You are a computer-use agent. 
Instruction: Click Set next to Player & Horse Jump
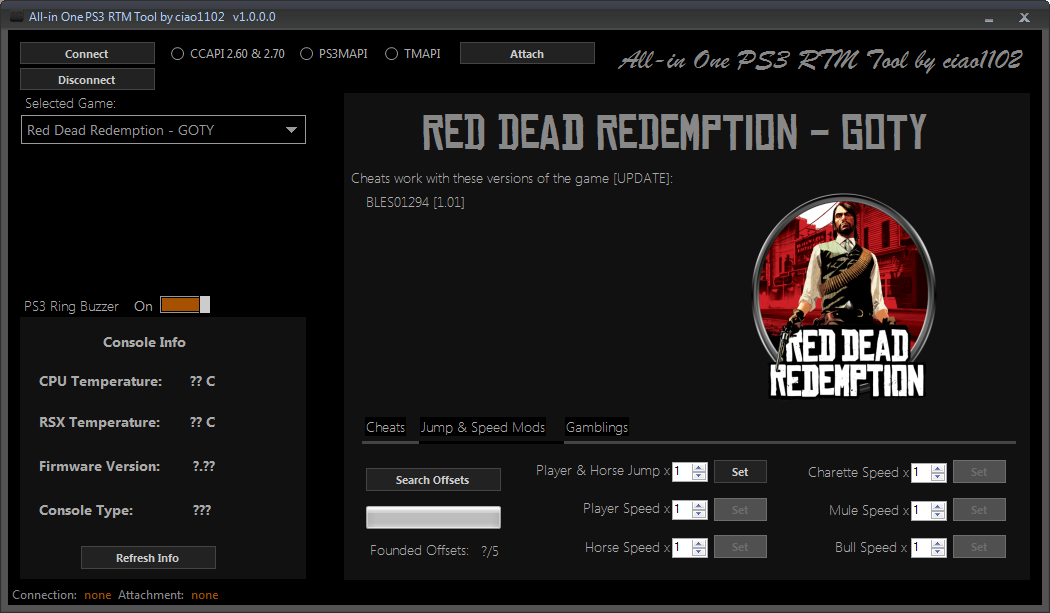[740, 472]
